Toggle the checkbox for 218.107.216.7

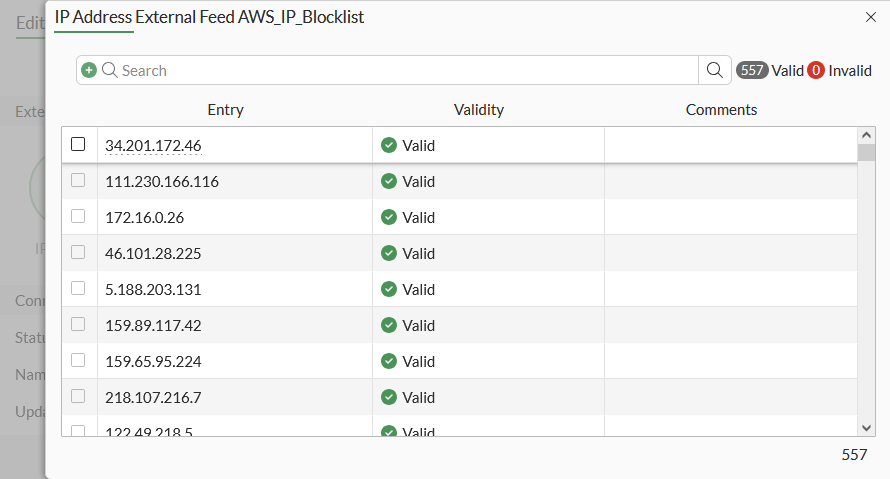coord(78,397)
